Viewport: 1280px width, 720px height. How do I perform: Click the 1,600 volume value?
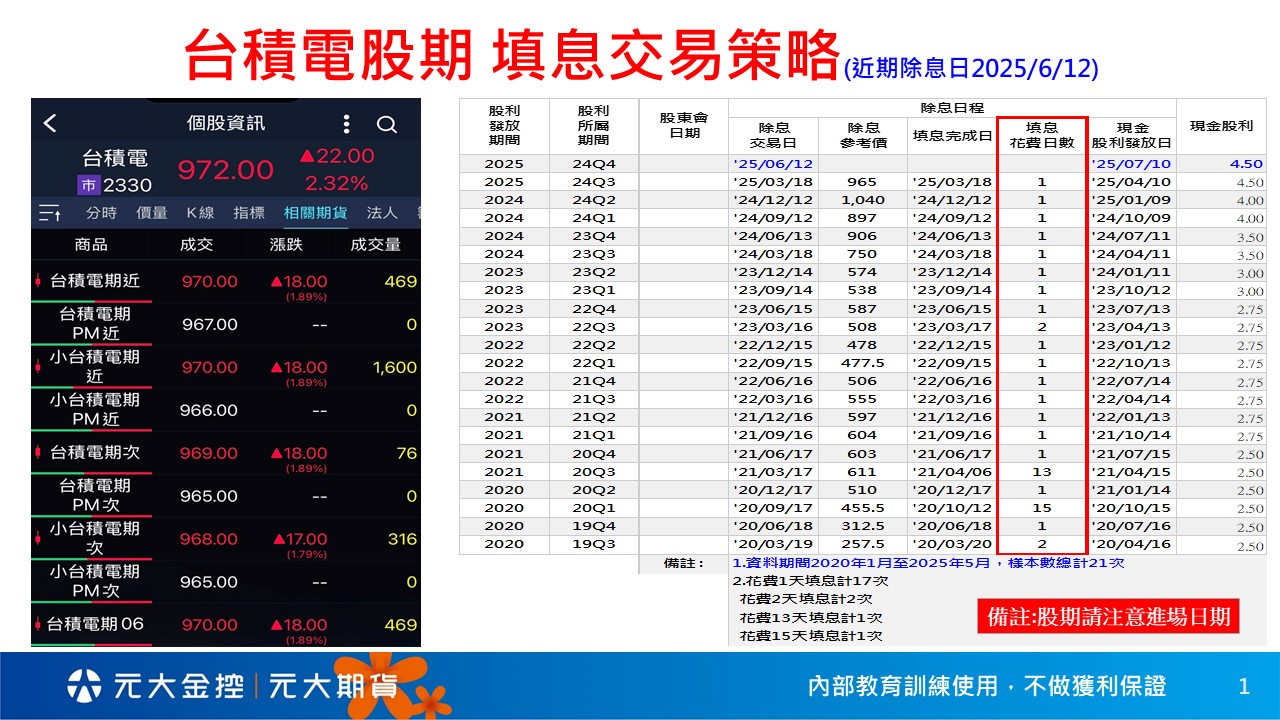pyautogui.click(x=394, y=367)
